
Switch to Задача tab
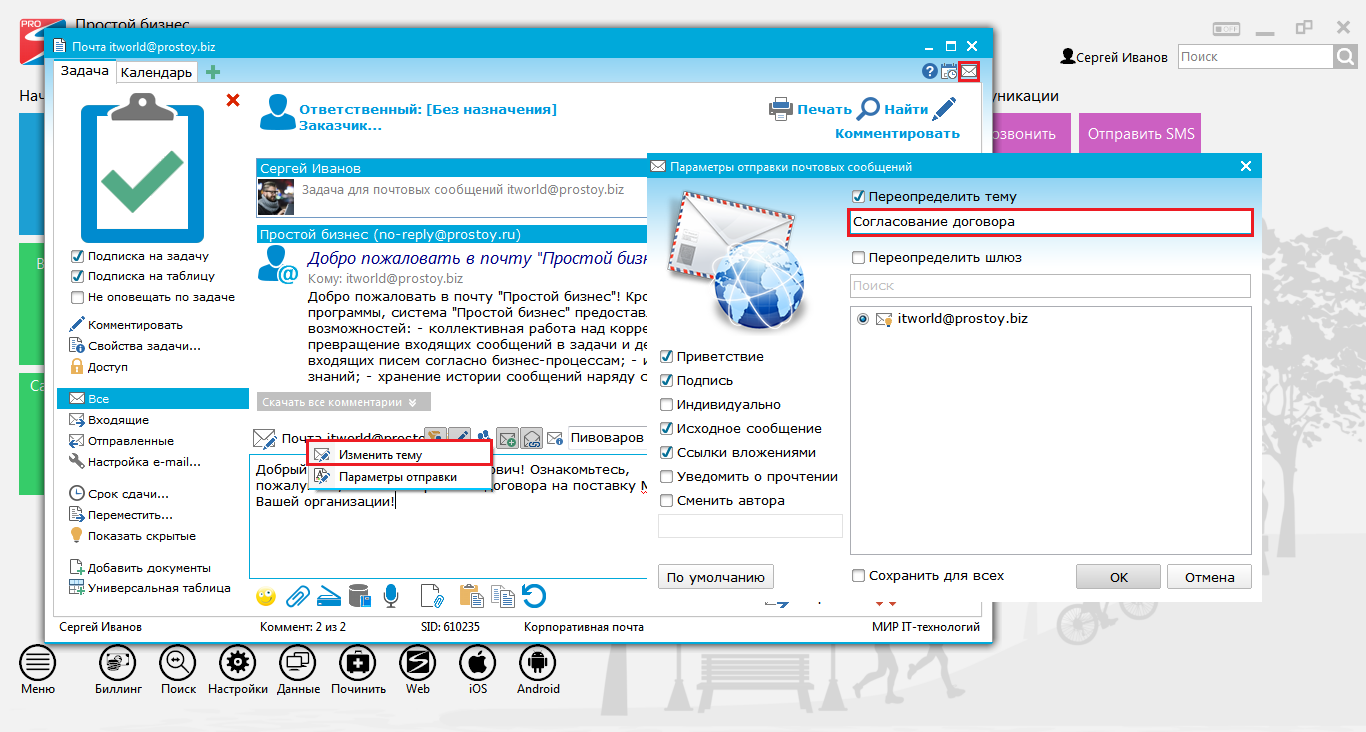85,71
